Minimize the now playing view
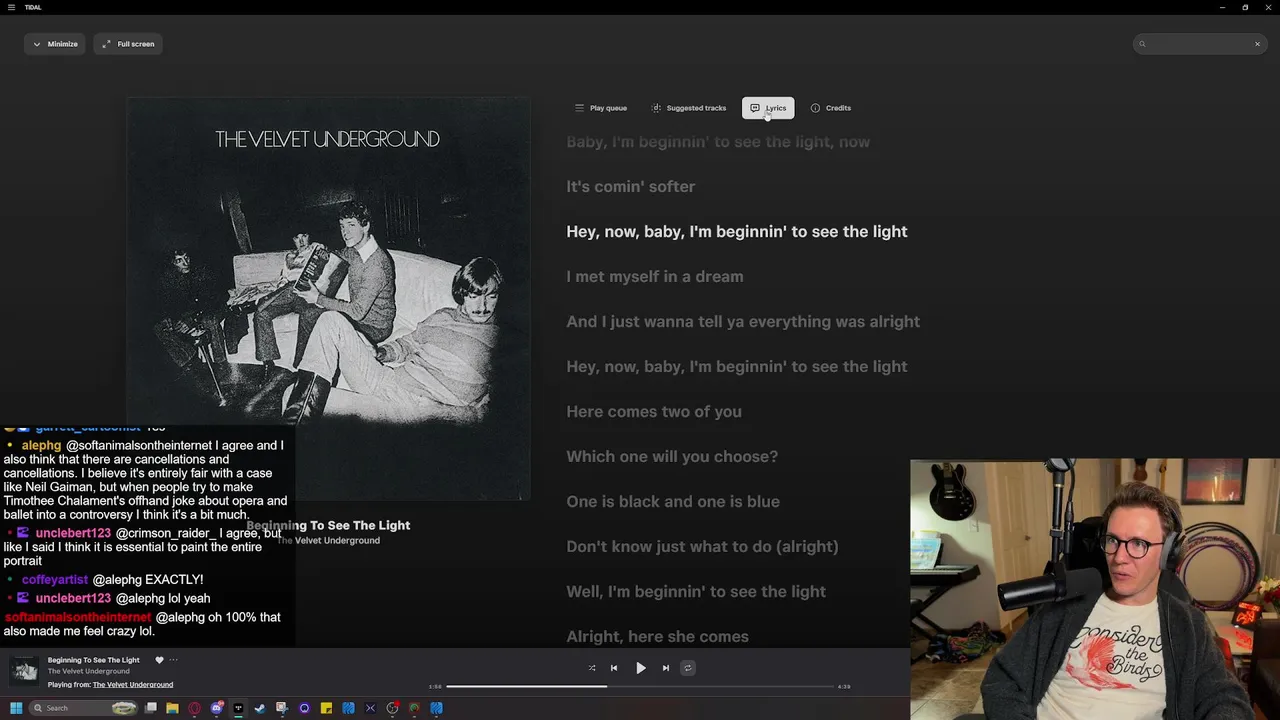 pos(55,44)
